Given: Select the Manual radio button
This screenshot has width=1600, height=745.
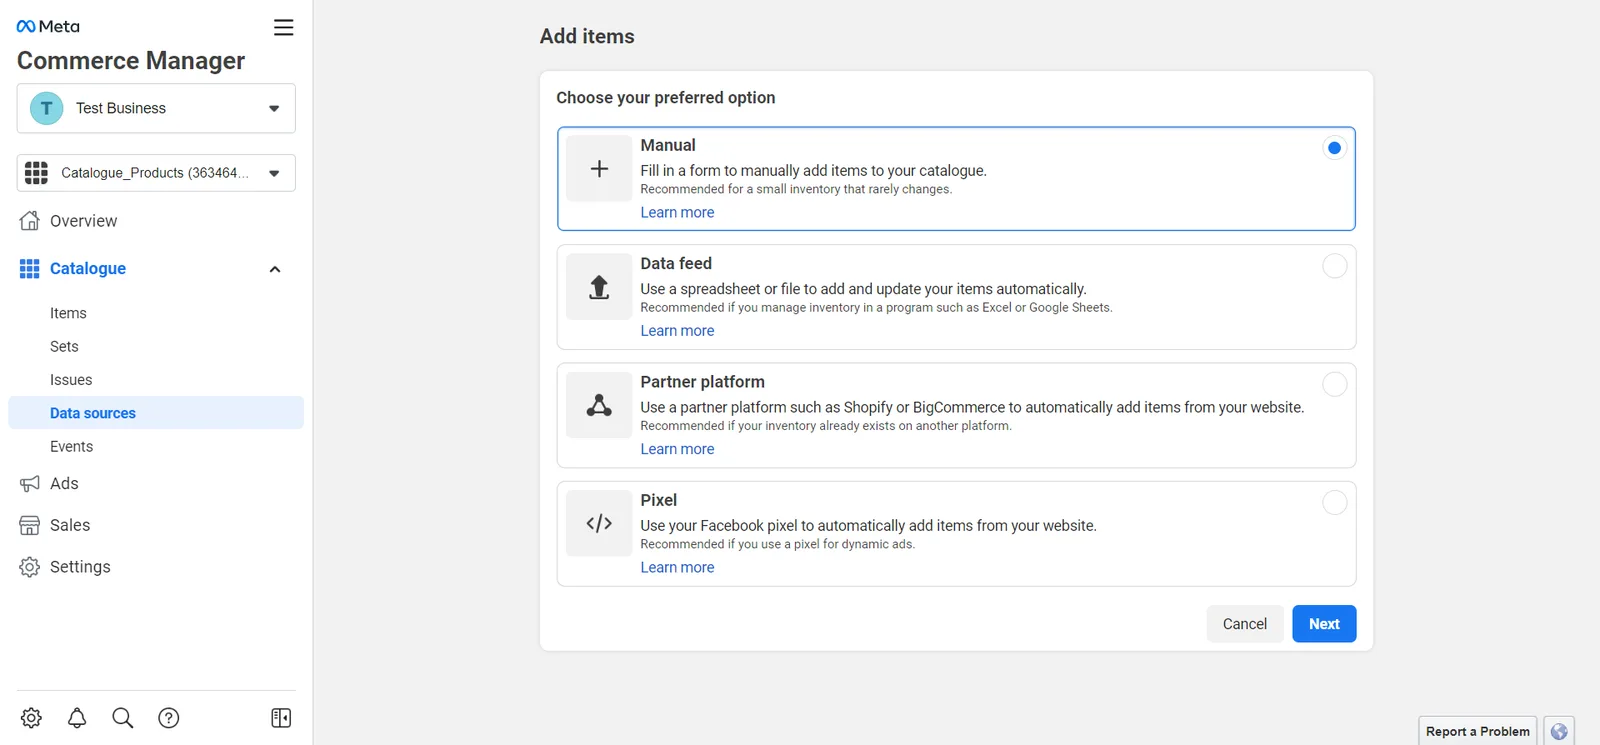Looking at the screenshot, I should pyautogui.click(x=1334, y=148).
